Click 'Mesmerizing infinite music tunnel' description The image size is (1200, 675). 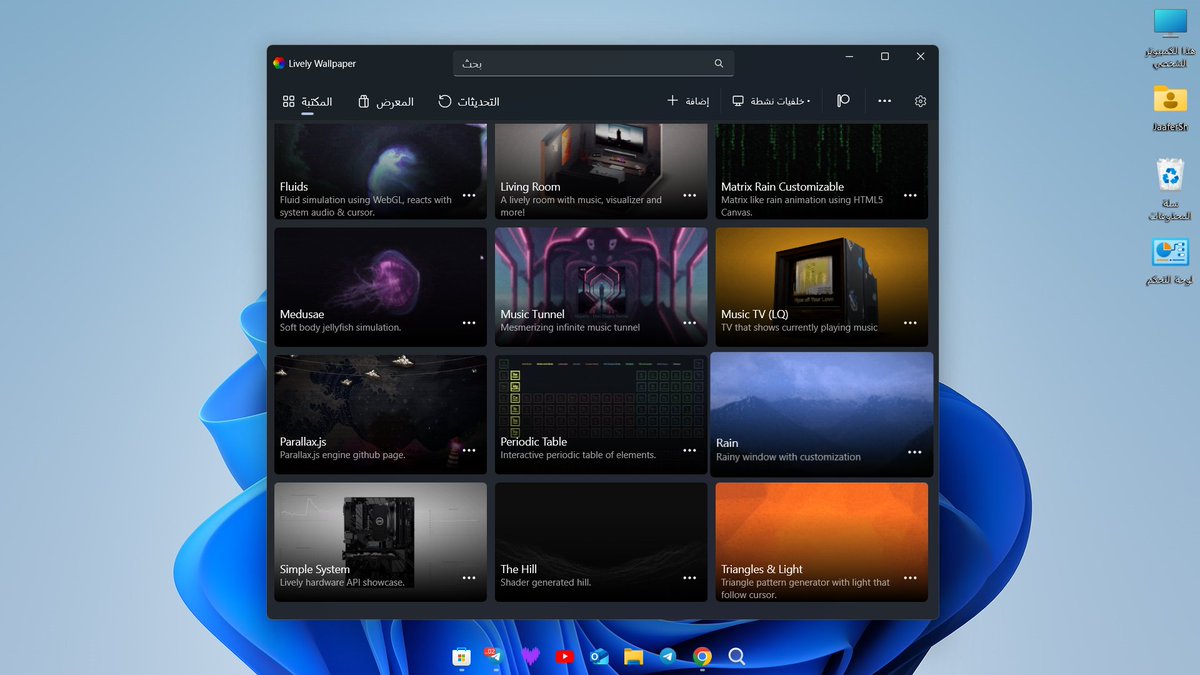570,328
